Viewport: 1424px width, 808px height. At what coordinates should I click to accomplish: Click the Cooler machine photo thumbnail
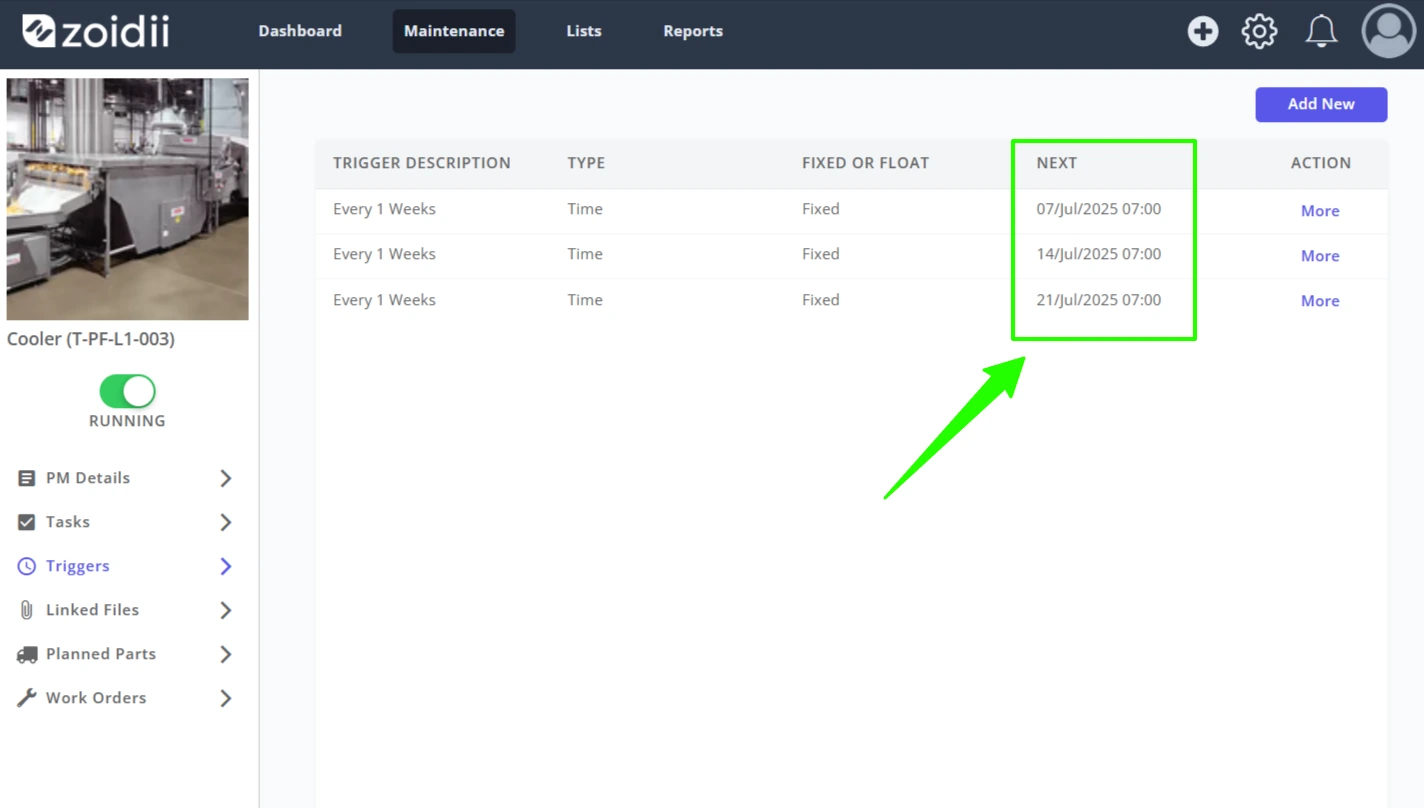click(x=128, y=199)
